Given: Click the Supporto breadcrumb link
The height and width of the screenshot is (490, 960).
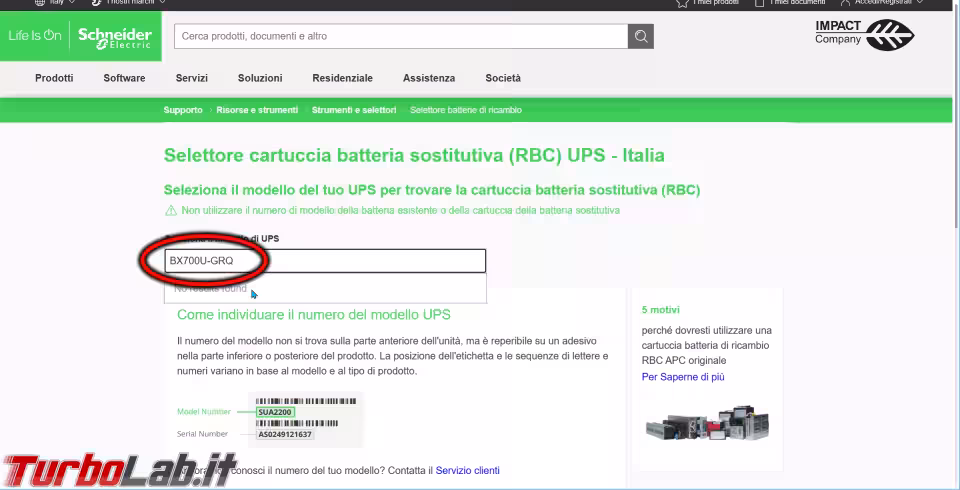Looking at the screenshot, I should click(x=183, y=110).
